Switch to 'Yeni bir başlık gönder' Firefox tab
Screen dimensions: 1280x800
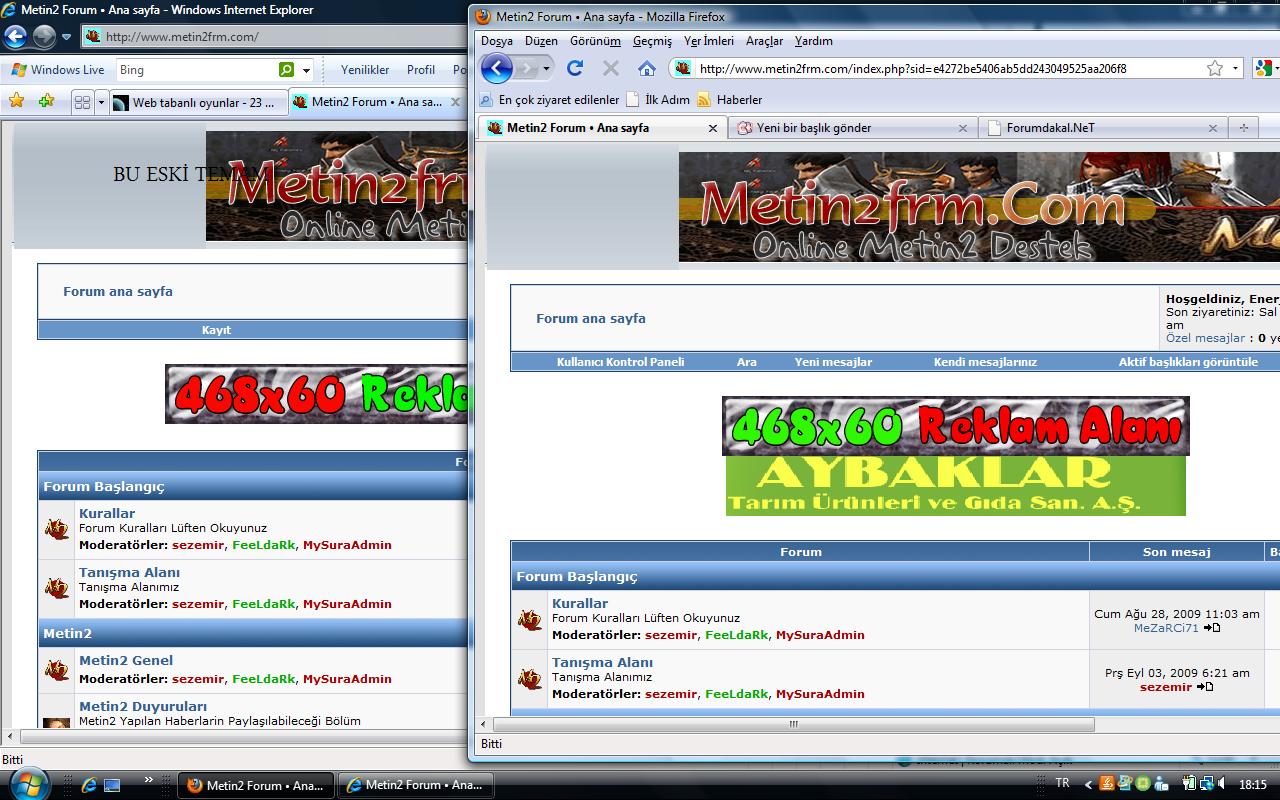(x=813, y=127)
